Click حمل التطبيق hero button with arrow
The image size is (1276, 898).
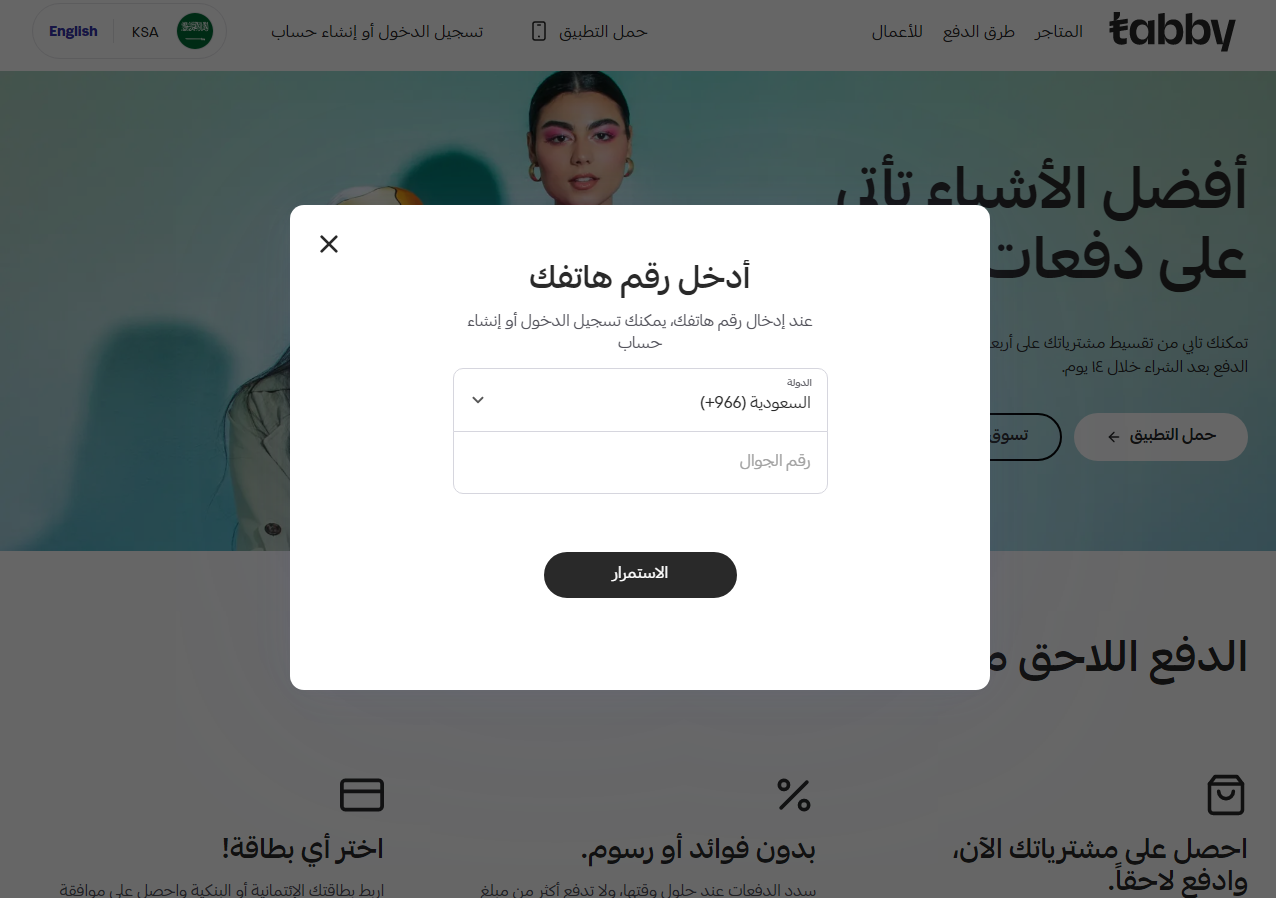1161,436
